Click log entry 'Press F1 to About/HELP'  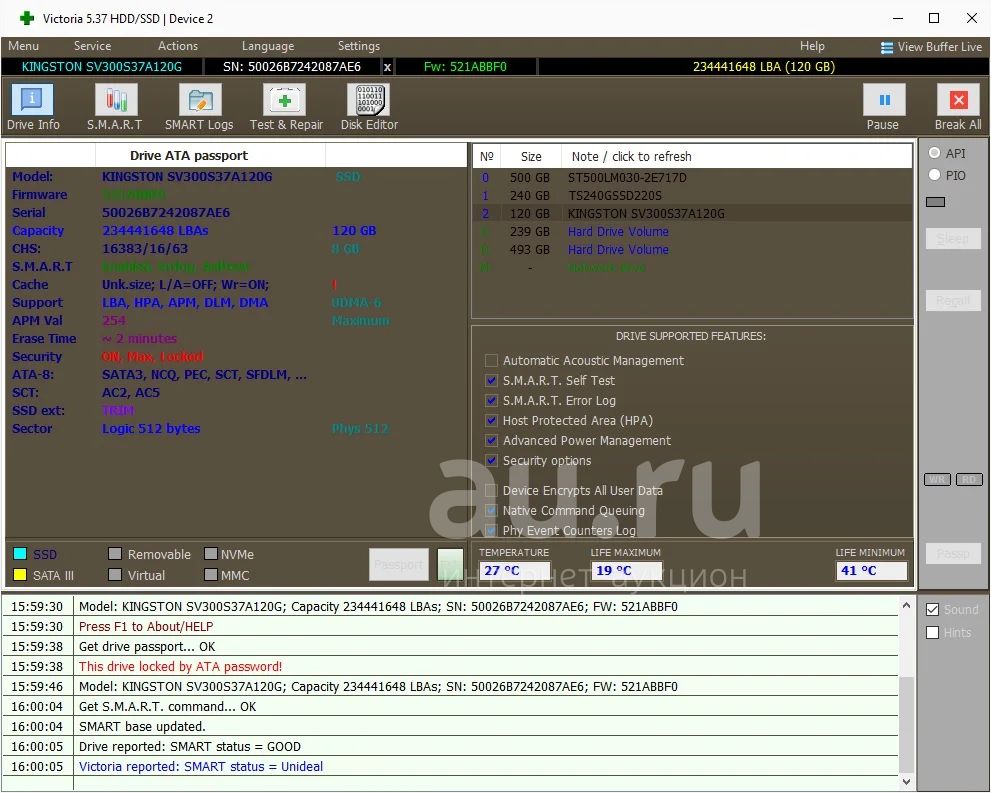(146, 626)
